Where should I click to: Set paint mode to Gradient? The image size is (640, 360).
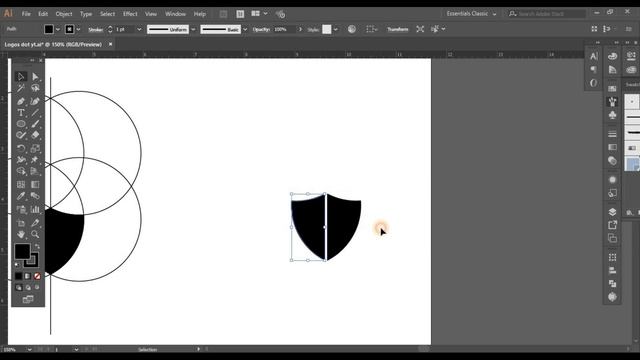tap(28, 276)
